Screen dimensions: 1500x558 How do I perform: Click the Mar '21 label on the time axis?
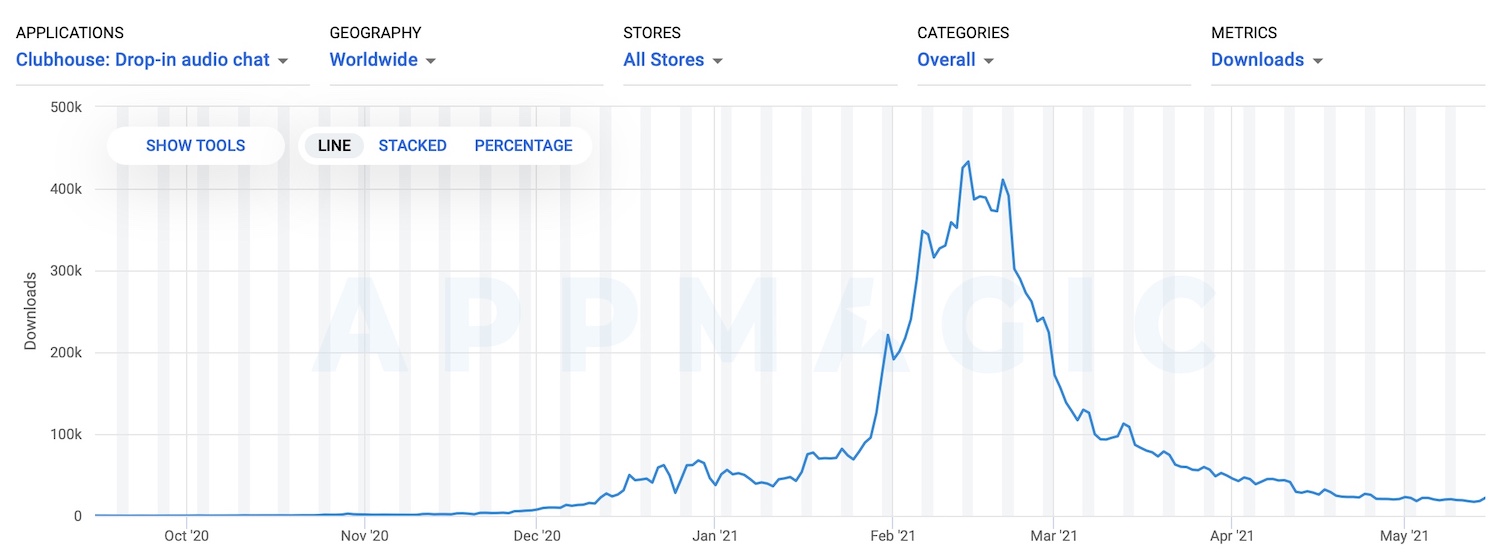[x=1055, y=536]
